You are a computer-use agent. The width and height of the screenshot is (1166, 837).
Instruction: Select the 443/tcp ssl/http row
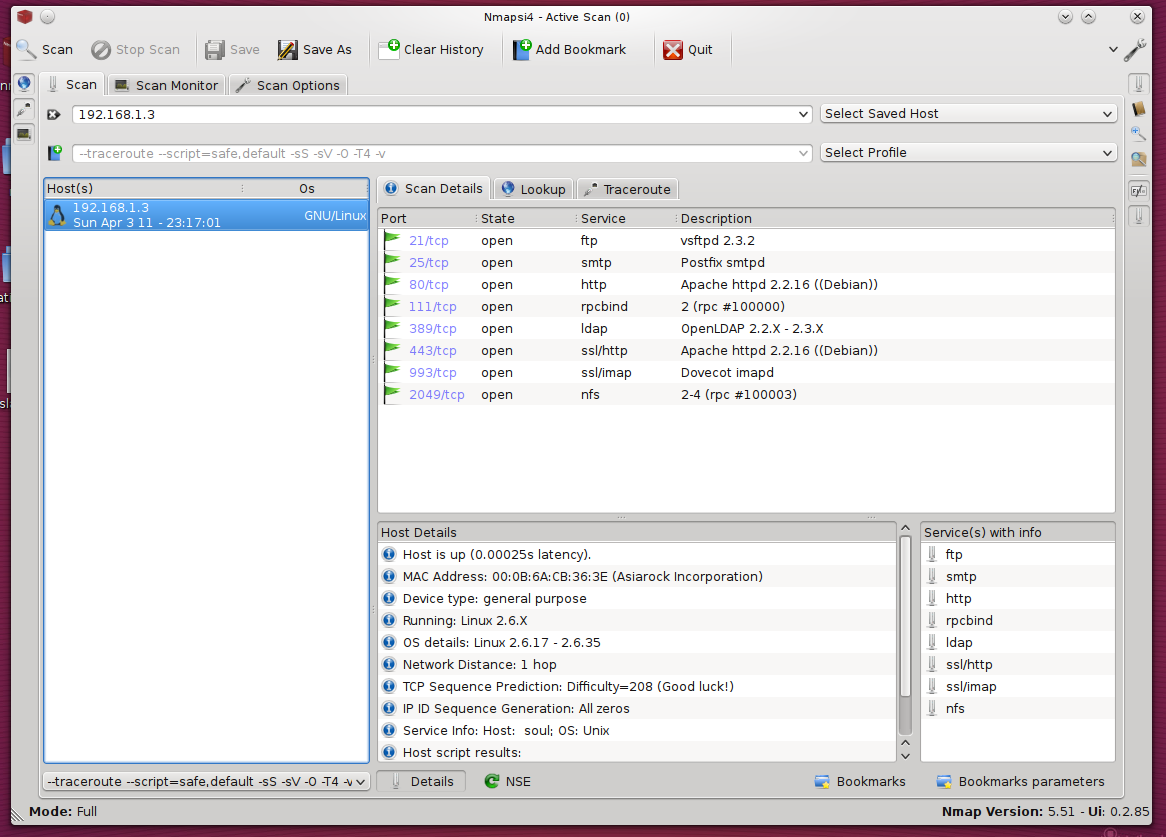tap(746, 350)
